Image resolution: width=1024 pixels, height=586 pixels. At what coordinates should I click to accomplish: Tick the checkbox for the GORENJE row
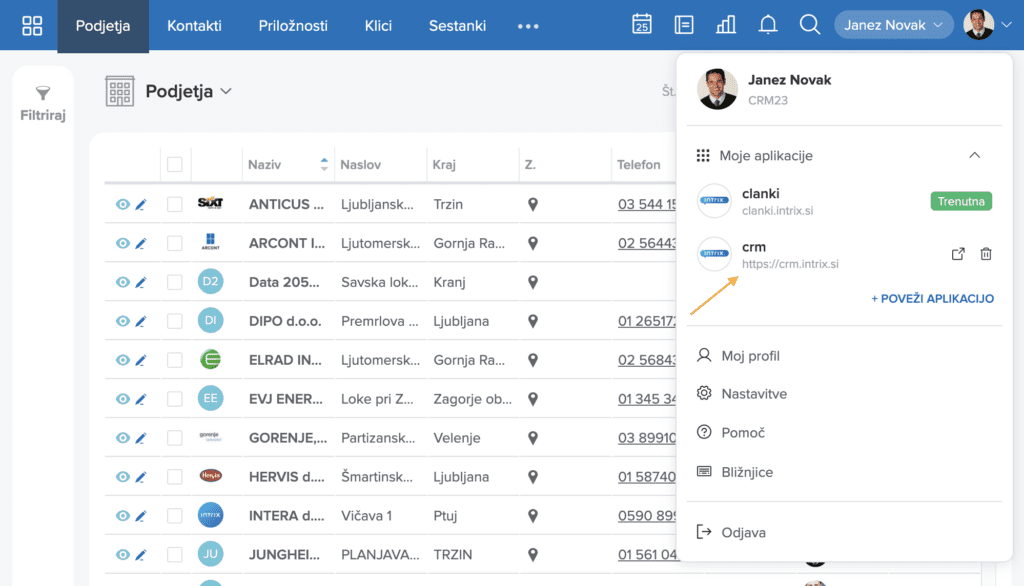(175, 438)
